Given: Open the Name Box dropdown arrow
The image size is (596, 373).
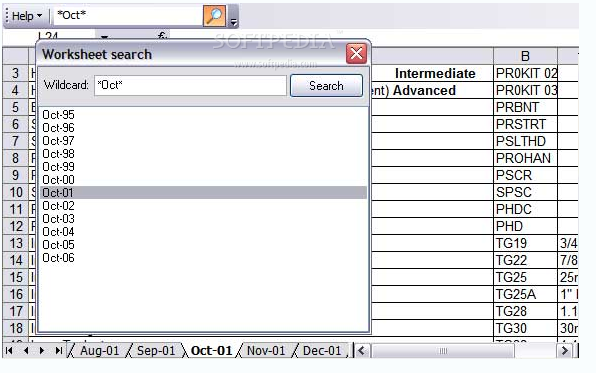Looking at the screenshot, I should (x=104, y=37).
